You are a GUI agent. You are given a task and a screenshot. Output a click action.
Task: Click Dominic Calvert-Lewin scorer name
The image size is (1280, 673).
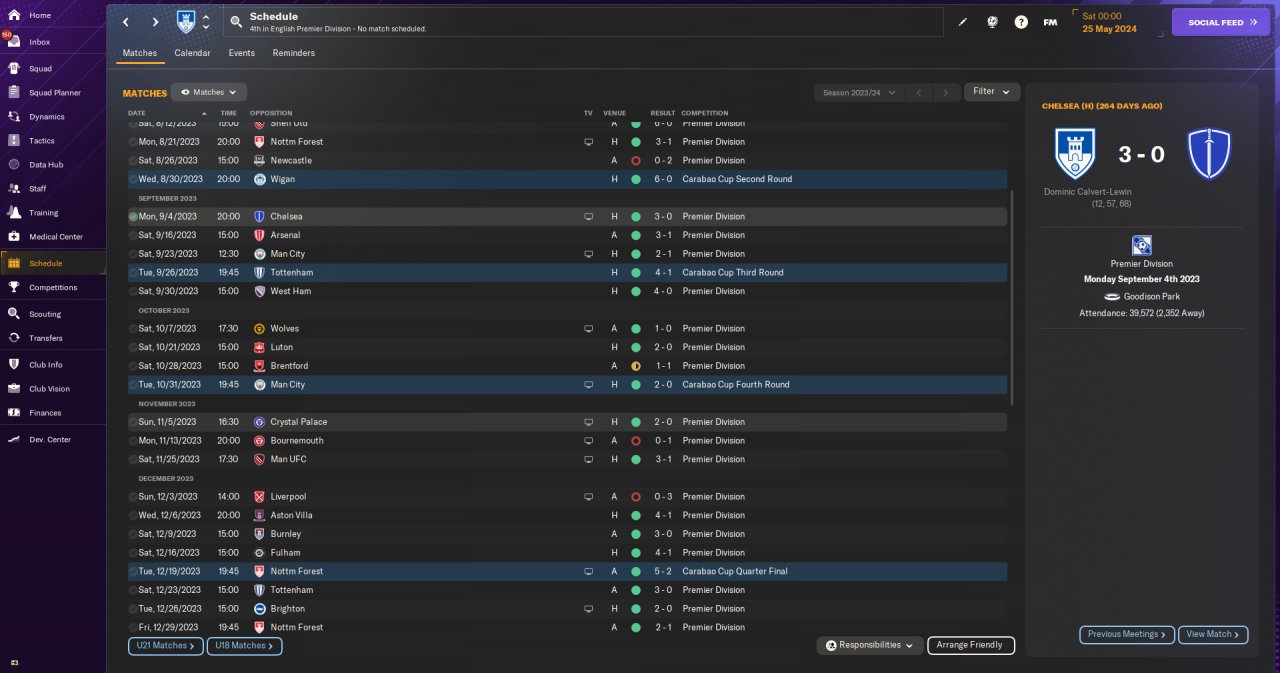pos(1088,192)
